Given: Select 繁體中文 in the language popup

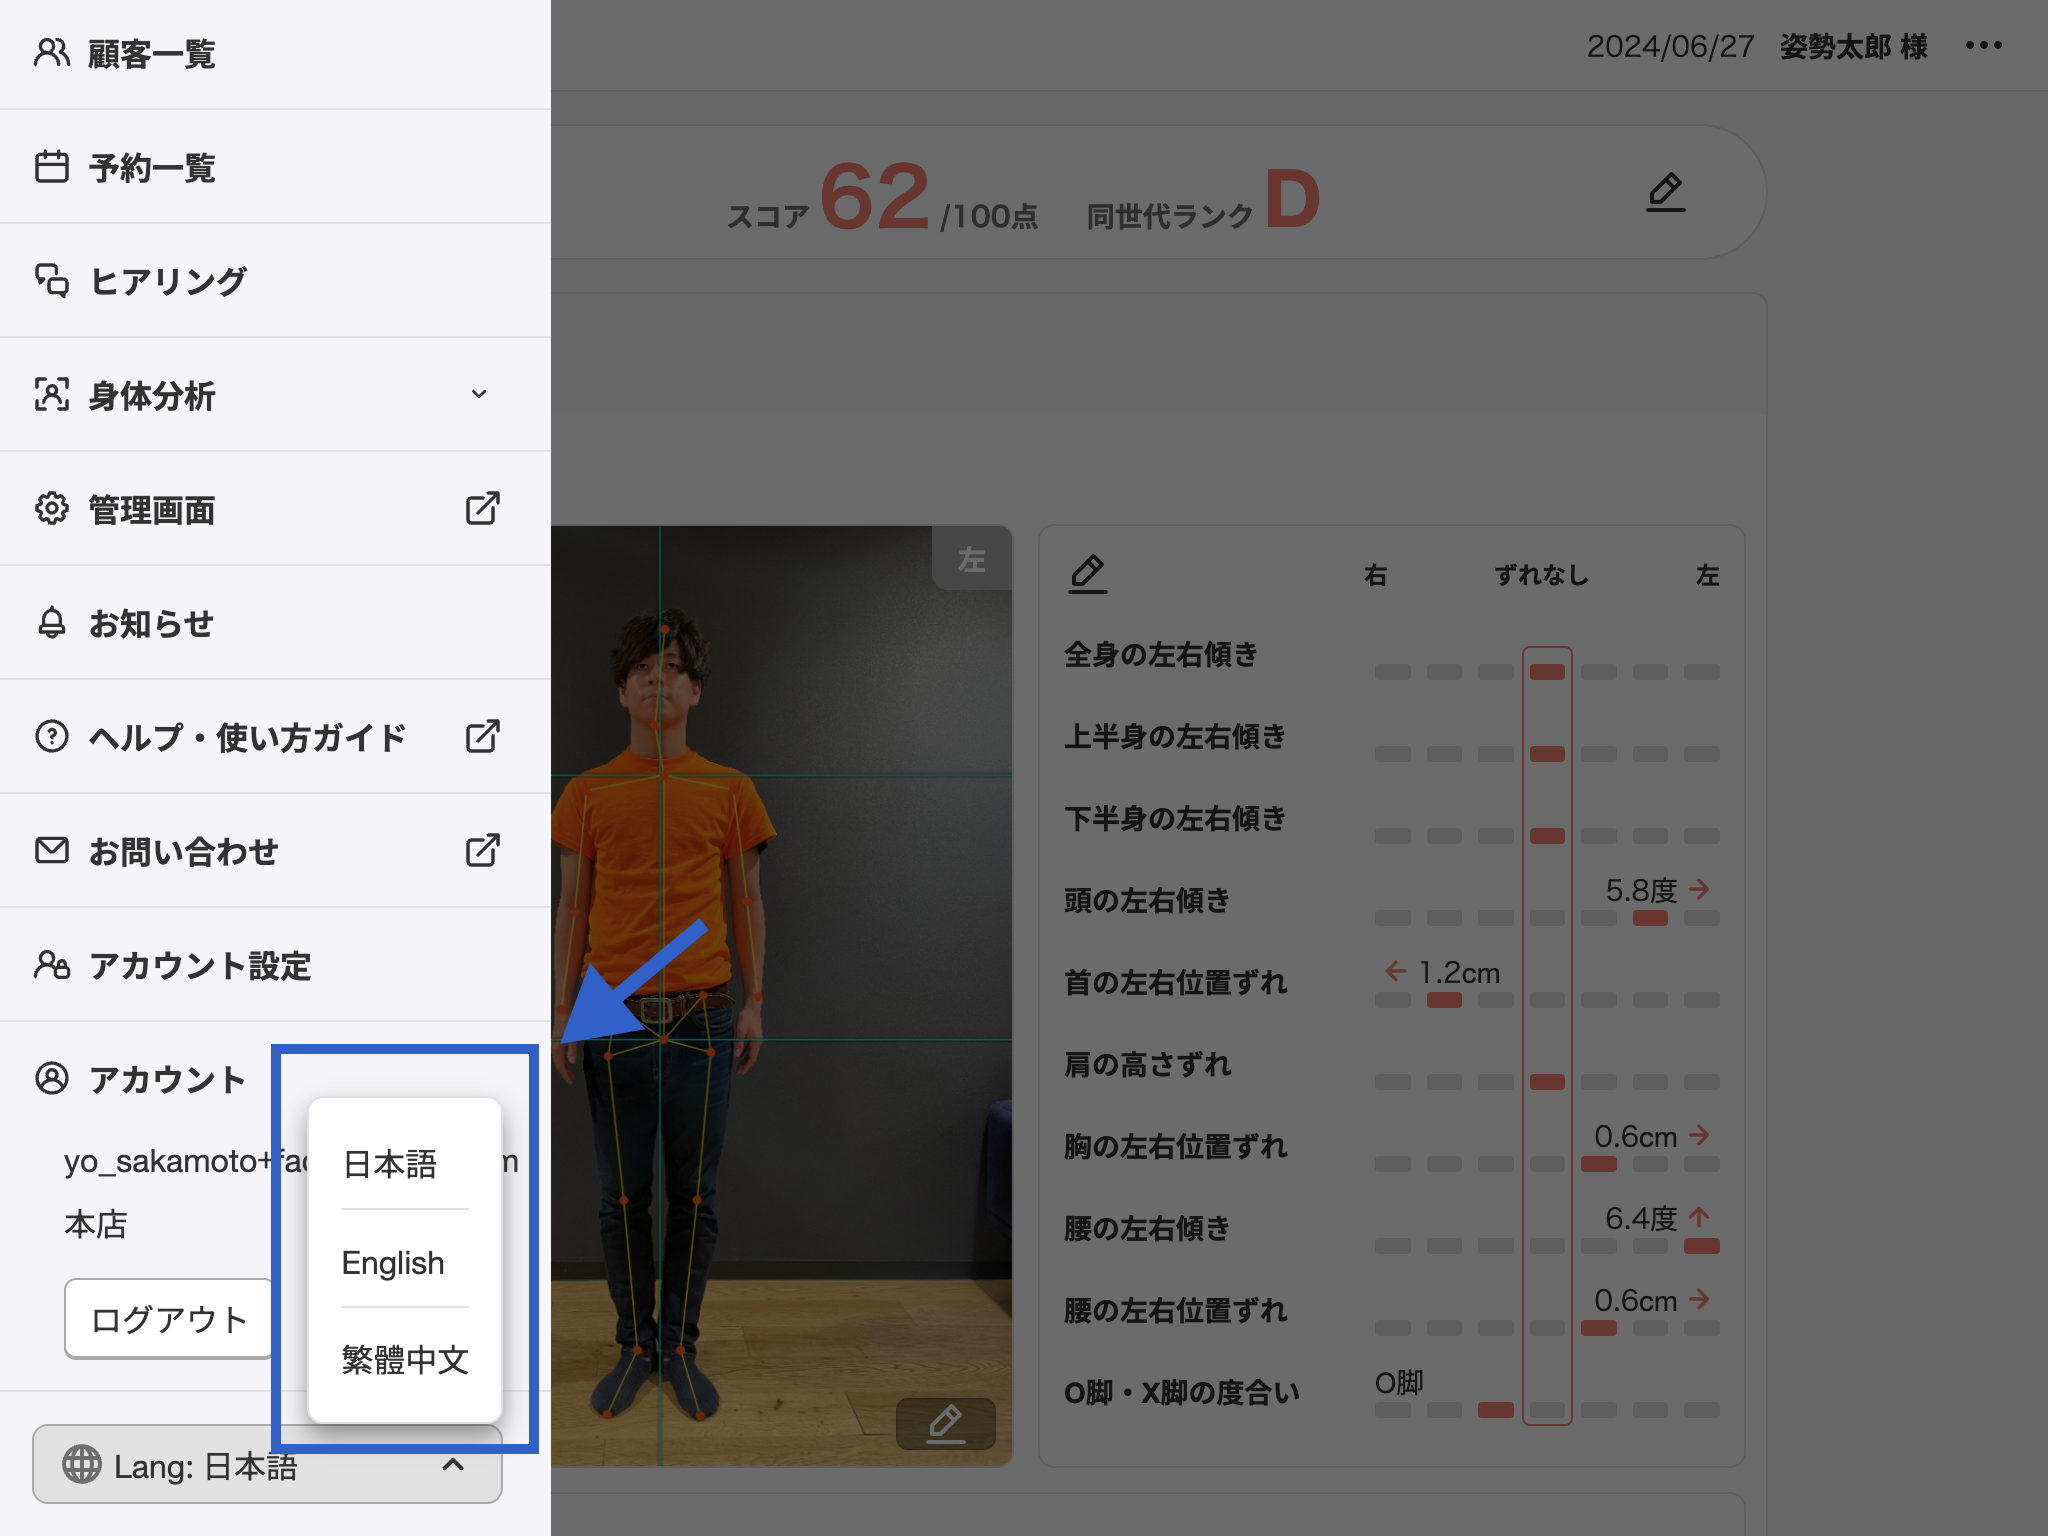Looking at the screenshot, I should (404, 1360).
